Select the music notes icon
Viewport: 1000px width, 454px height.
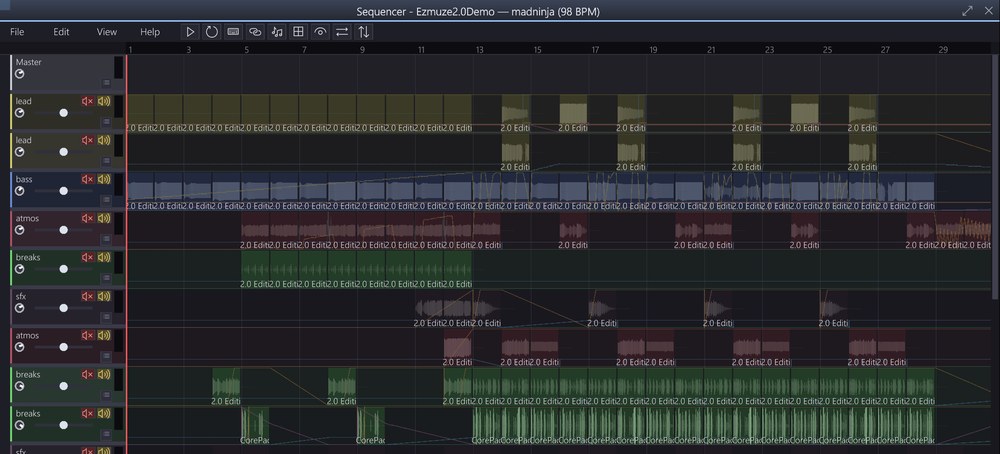coord(277,32)
